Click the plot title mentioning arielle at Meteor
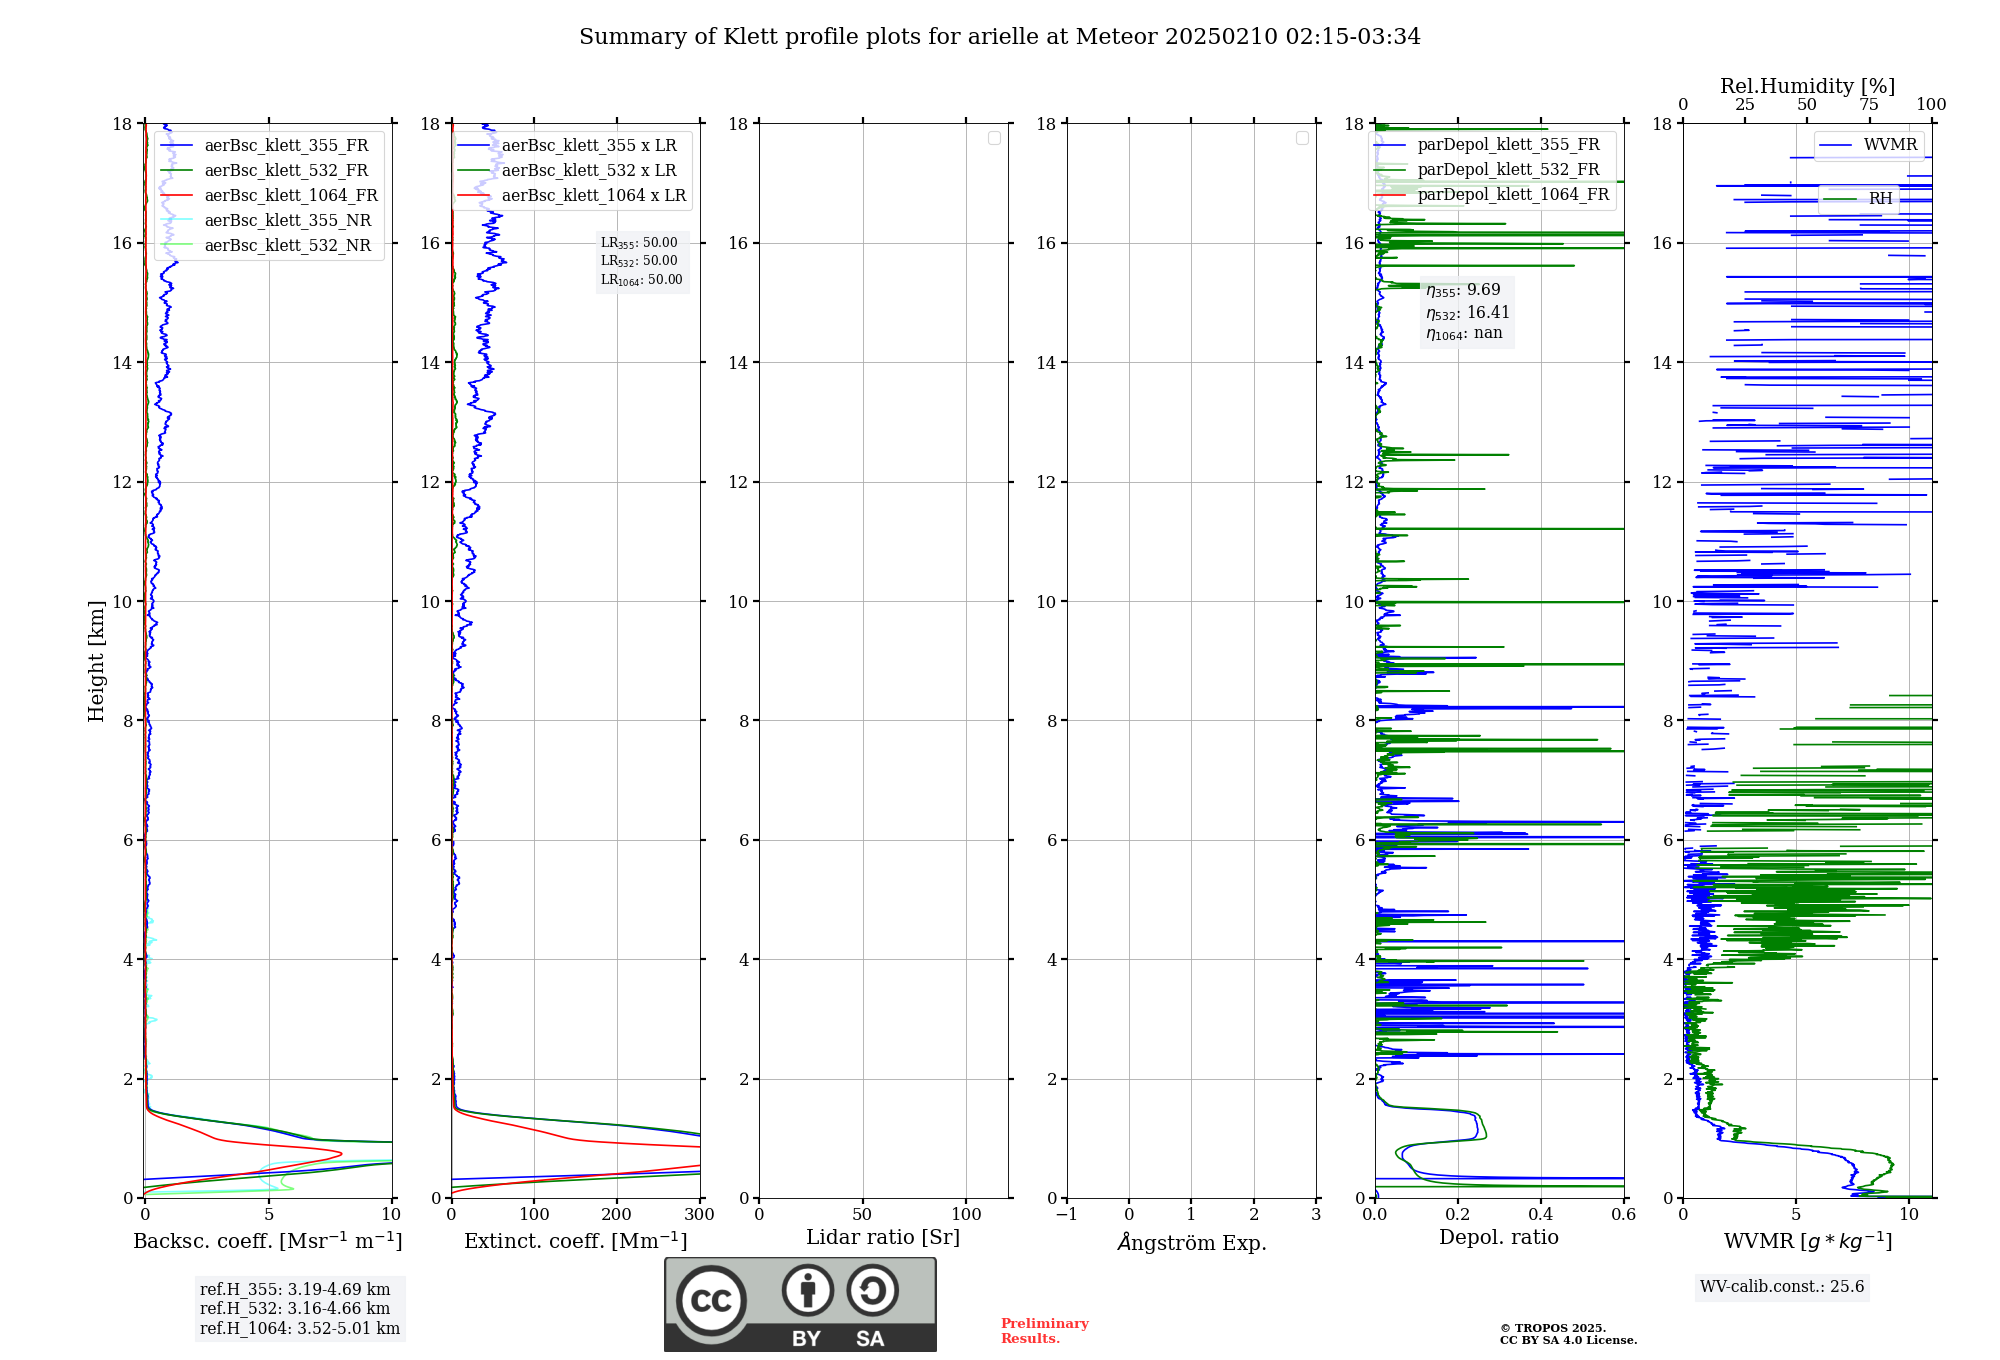2000x1360 pixels. point(1000,37)
